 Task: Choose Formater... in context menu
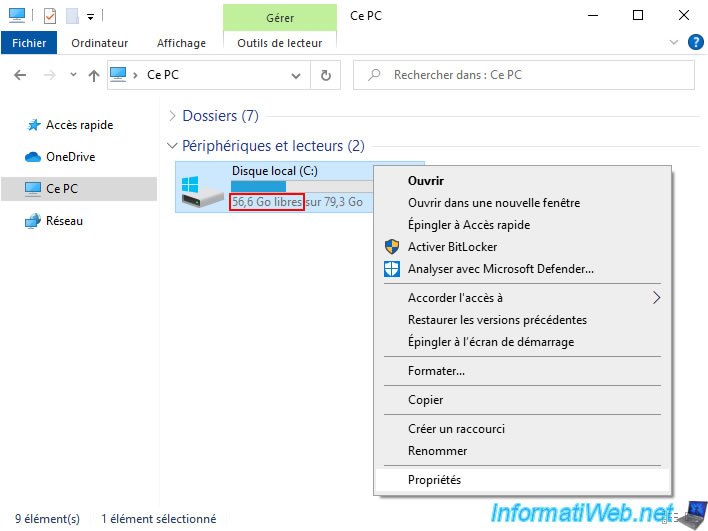[522, 371]
